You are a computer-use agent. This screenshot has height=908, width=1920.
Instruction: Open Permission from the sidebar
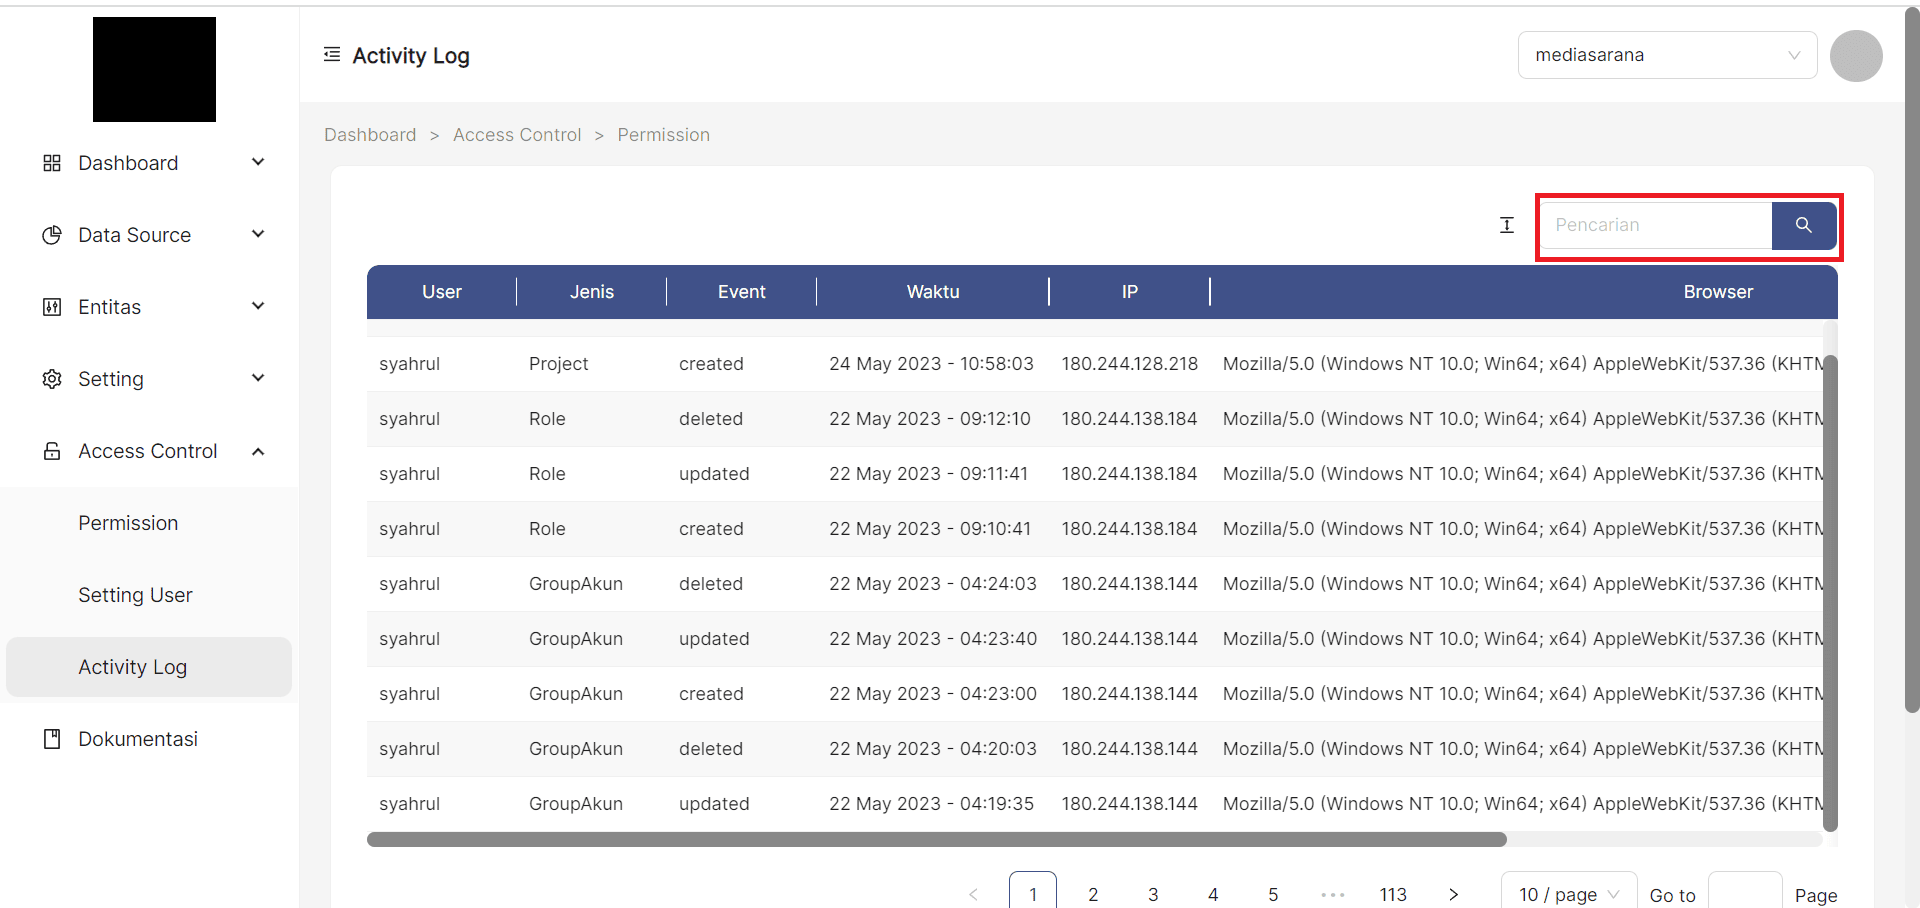[x=128, y=522]
